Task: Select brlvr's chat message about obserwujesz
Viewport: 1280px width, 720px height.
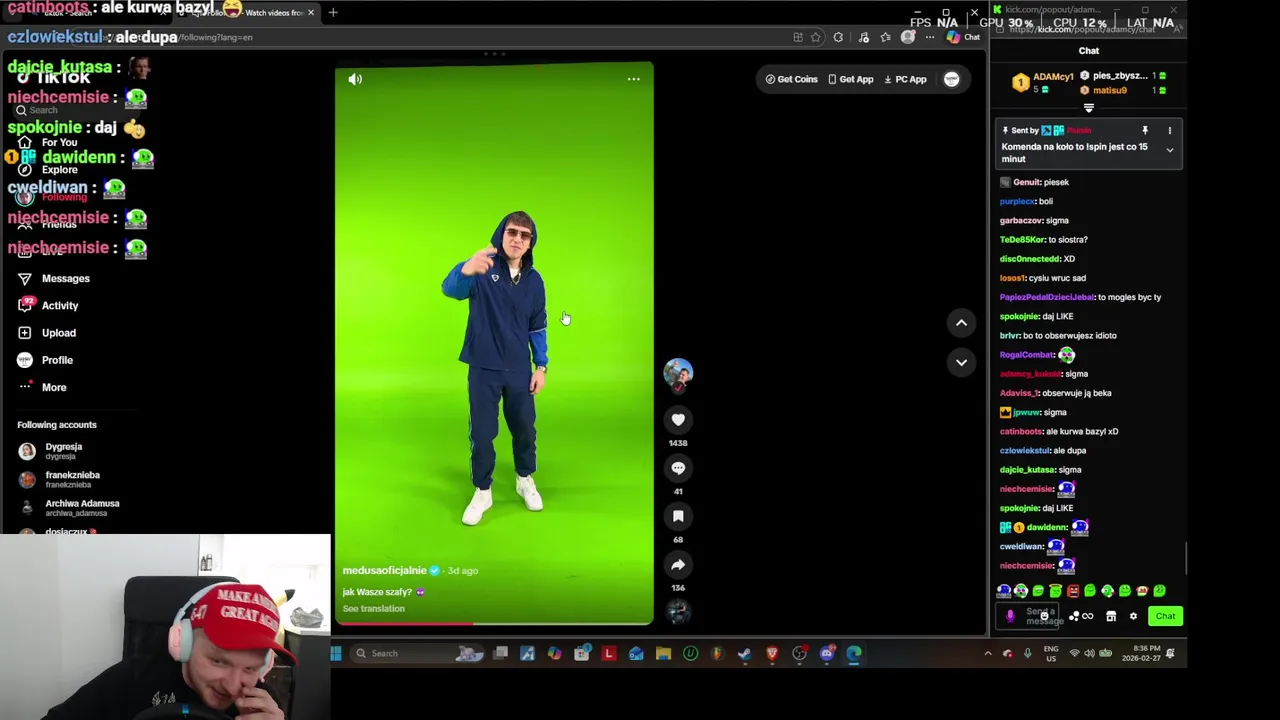Action: [x=1069, y=336]
